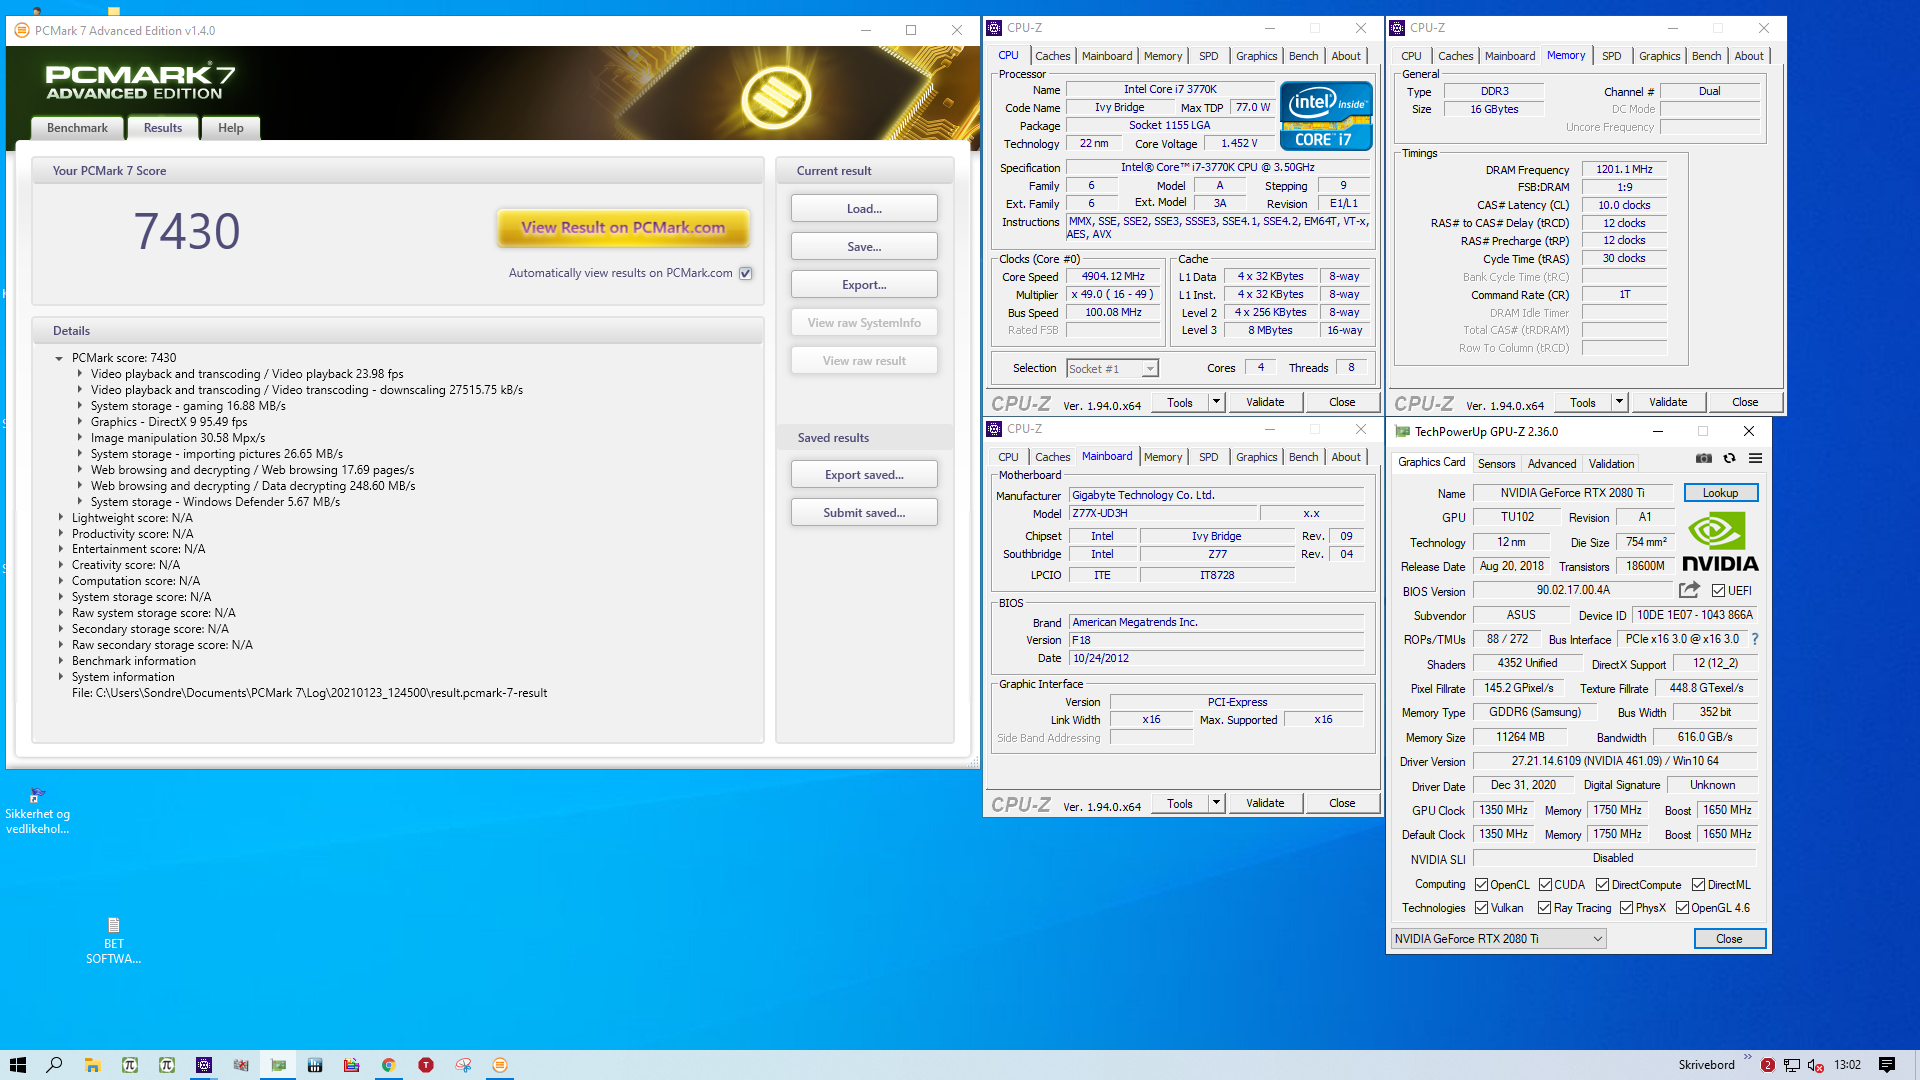Take a GPU-Z screenshot with the camera icon
Screen dimensions: 1920x1080
pos(1703,458)
